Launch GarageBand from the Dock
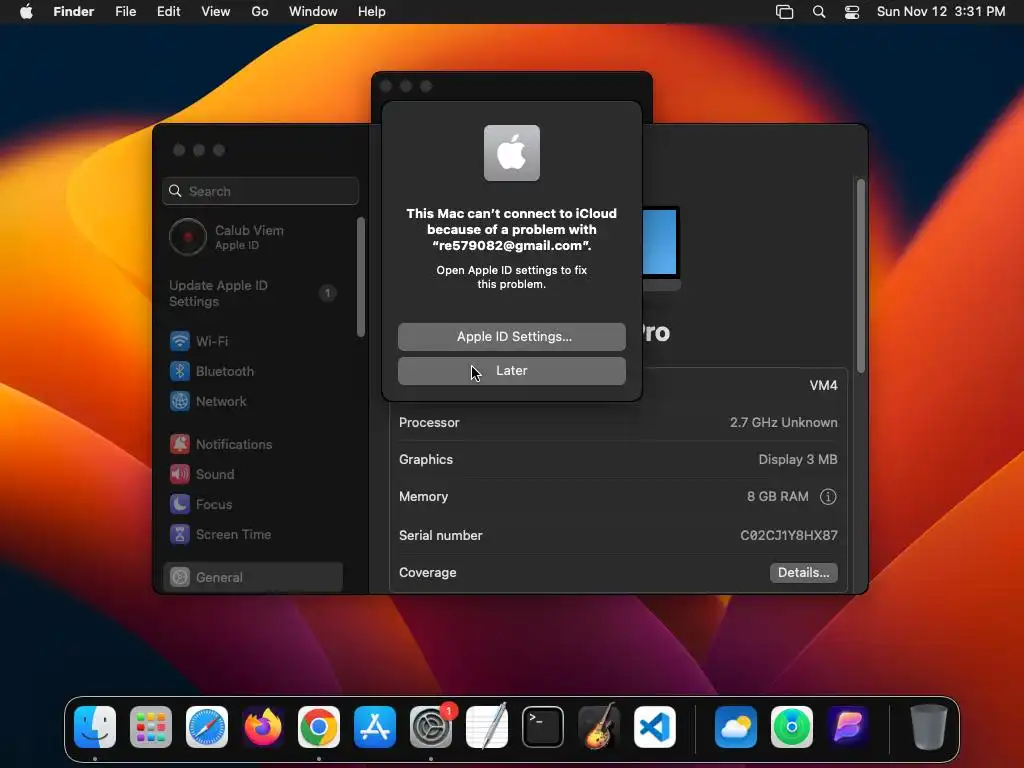The width and height of the screenshot is (1024, 768). point(599,727)
